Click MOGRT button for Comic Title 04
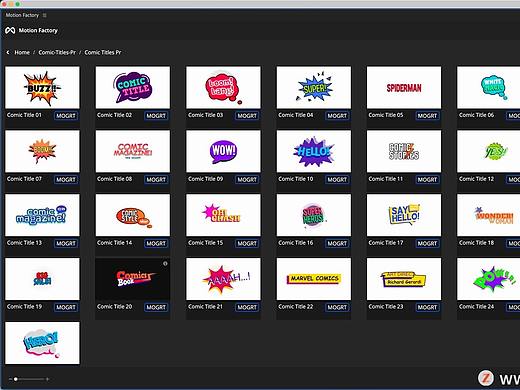Screen dimensions: 520x390 click(x=337, y=116)
